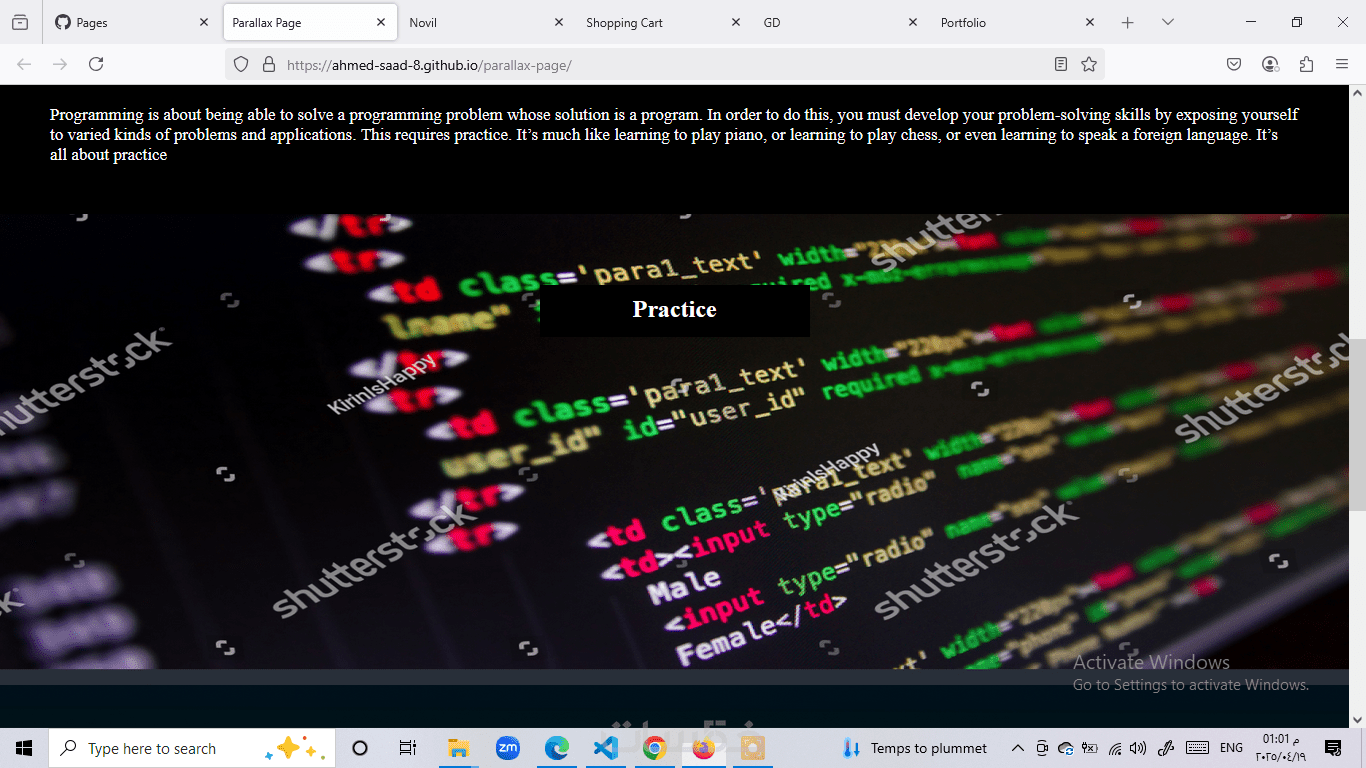Open the Temps to plummet weather widget
This screenshot has height=768, width=1366.
(x=914, y=748)
